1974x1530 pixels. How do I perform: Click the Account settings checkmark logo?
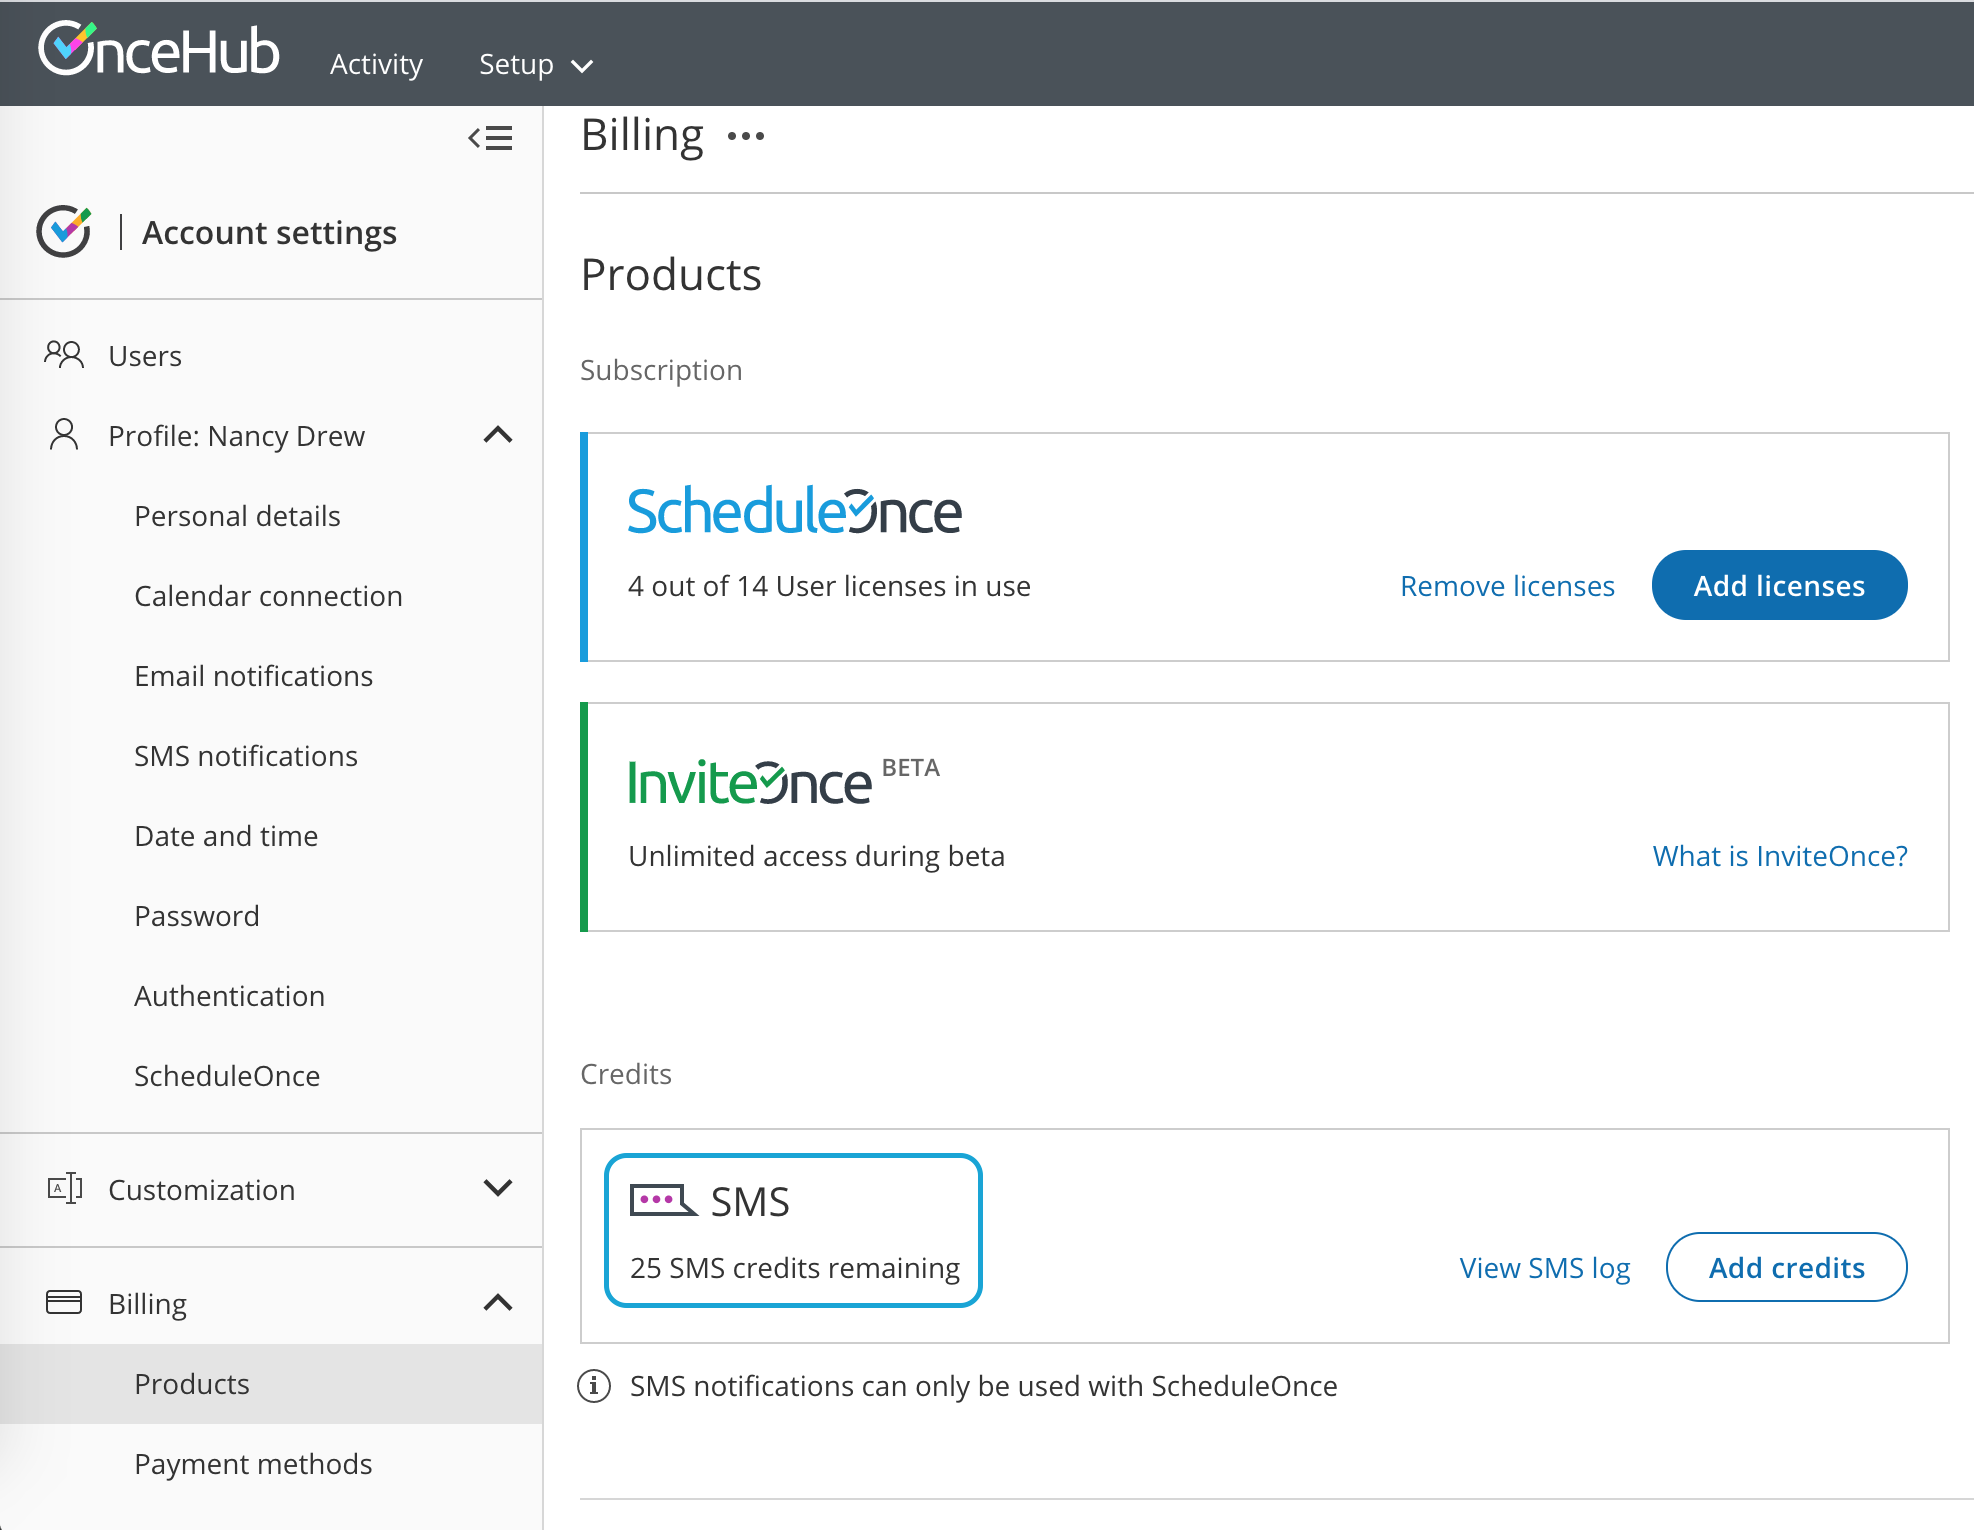click(x=64, y=232)
